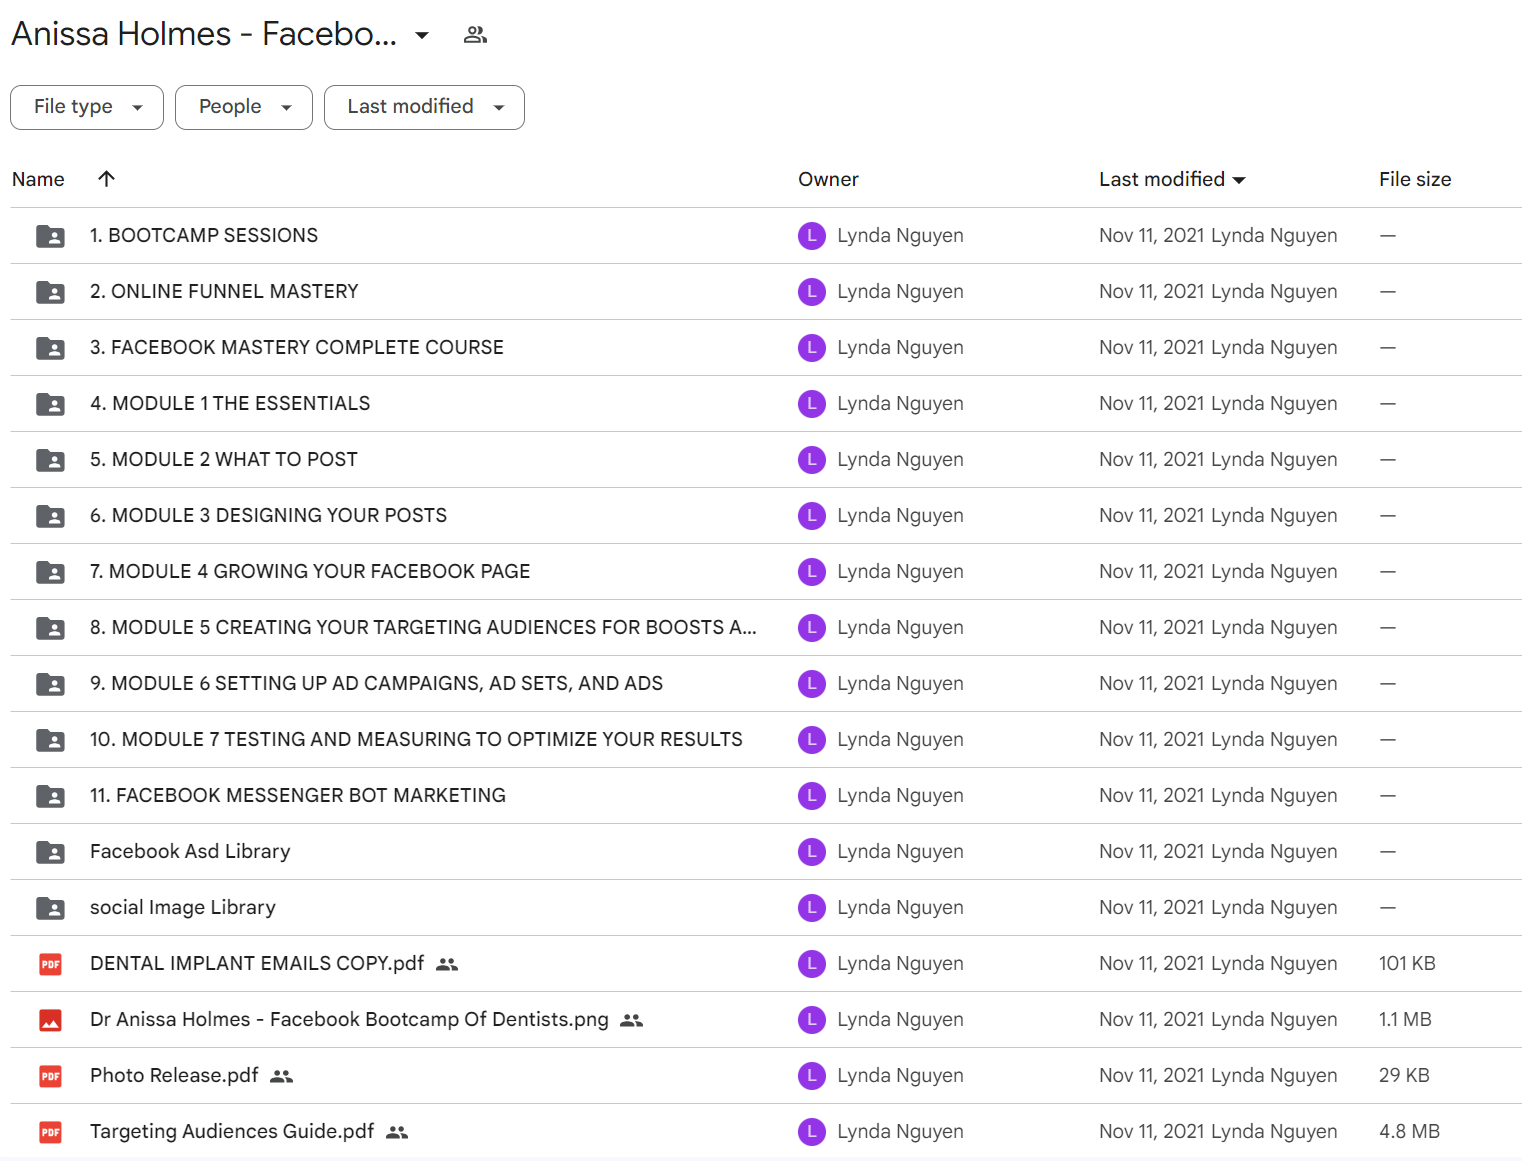
Task: Click the Owner column header
Action: point(828,179)
